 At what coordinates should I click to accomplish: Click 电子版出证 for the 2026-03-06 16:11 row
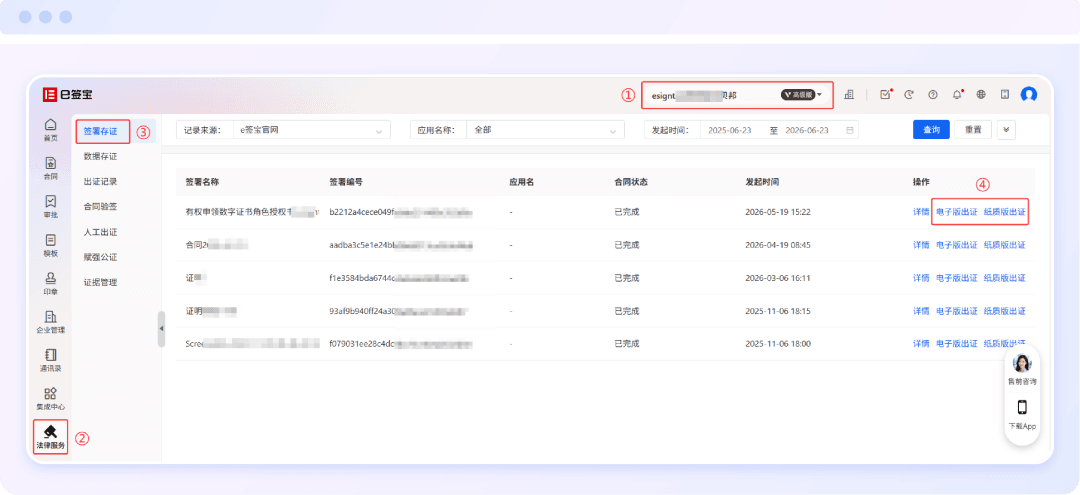(x=956, y=278)
